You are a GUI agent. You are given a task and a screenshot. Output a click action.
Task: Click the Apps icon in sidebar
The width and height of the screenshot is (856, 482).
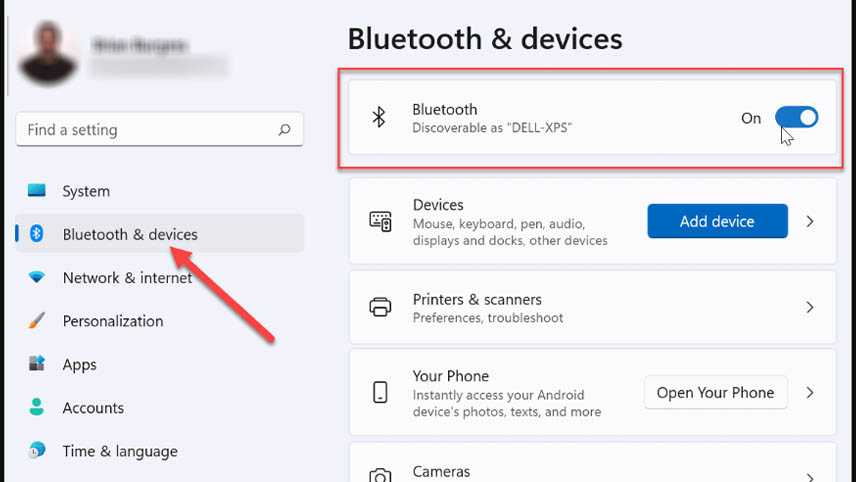(37, 364)
